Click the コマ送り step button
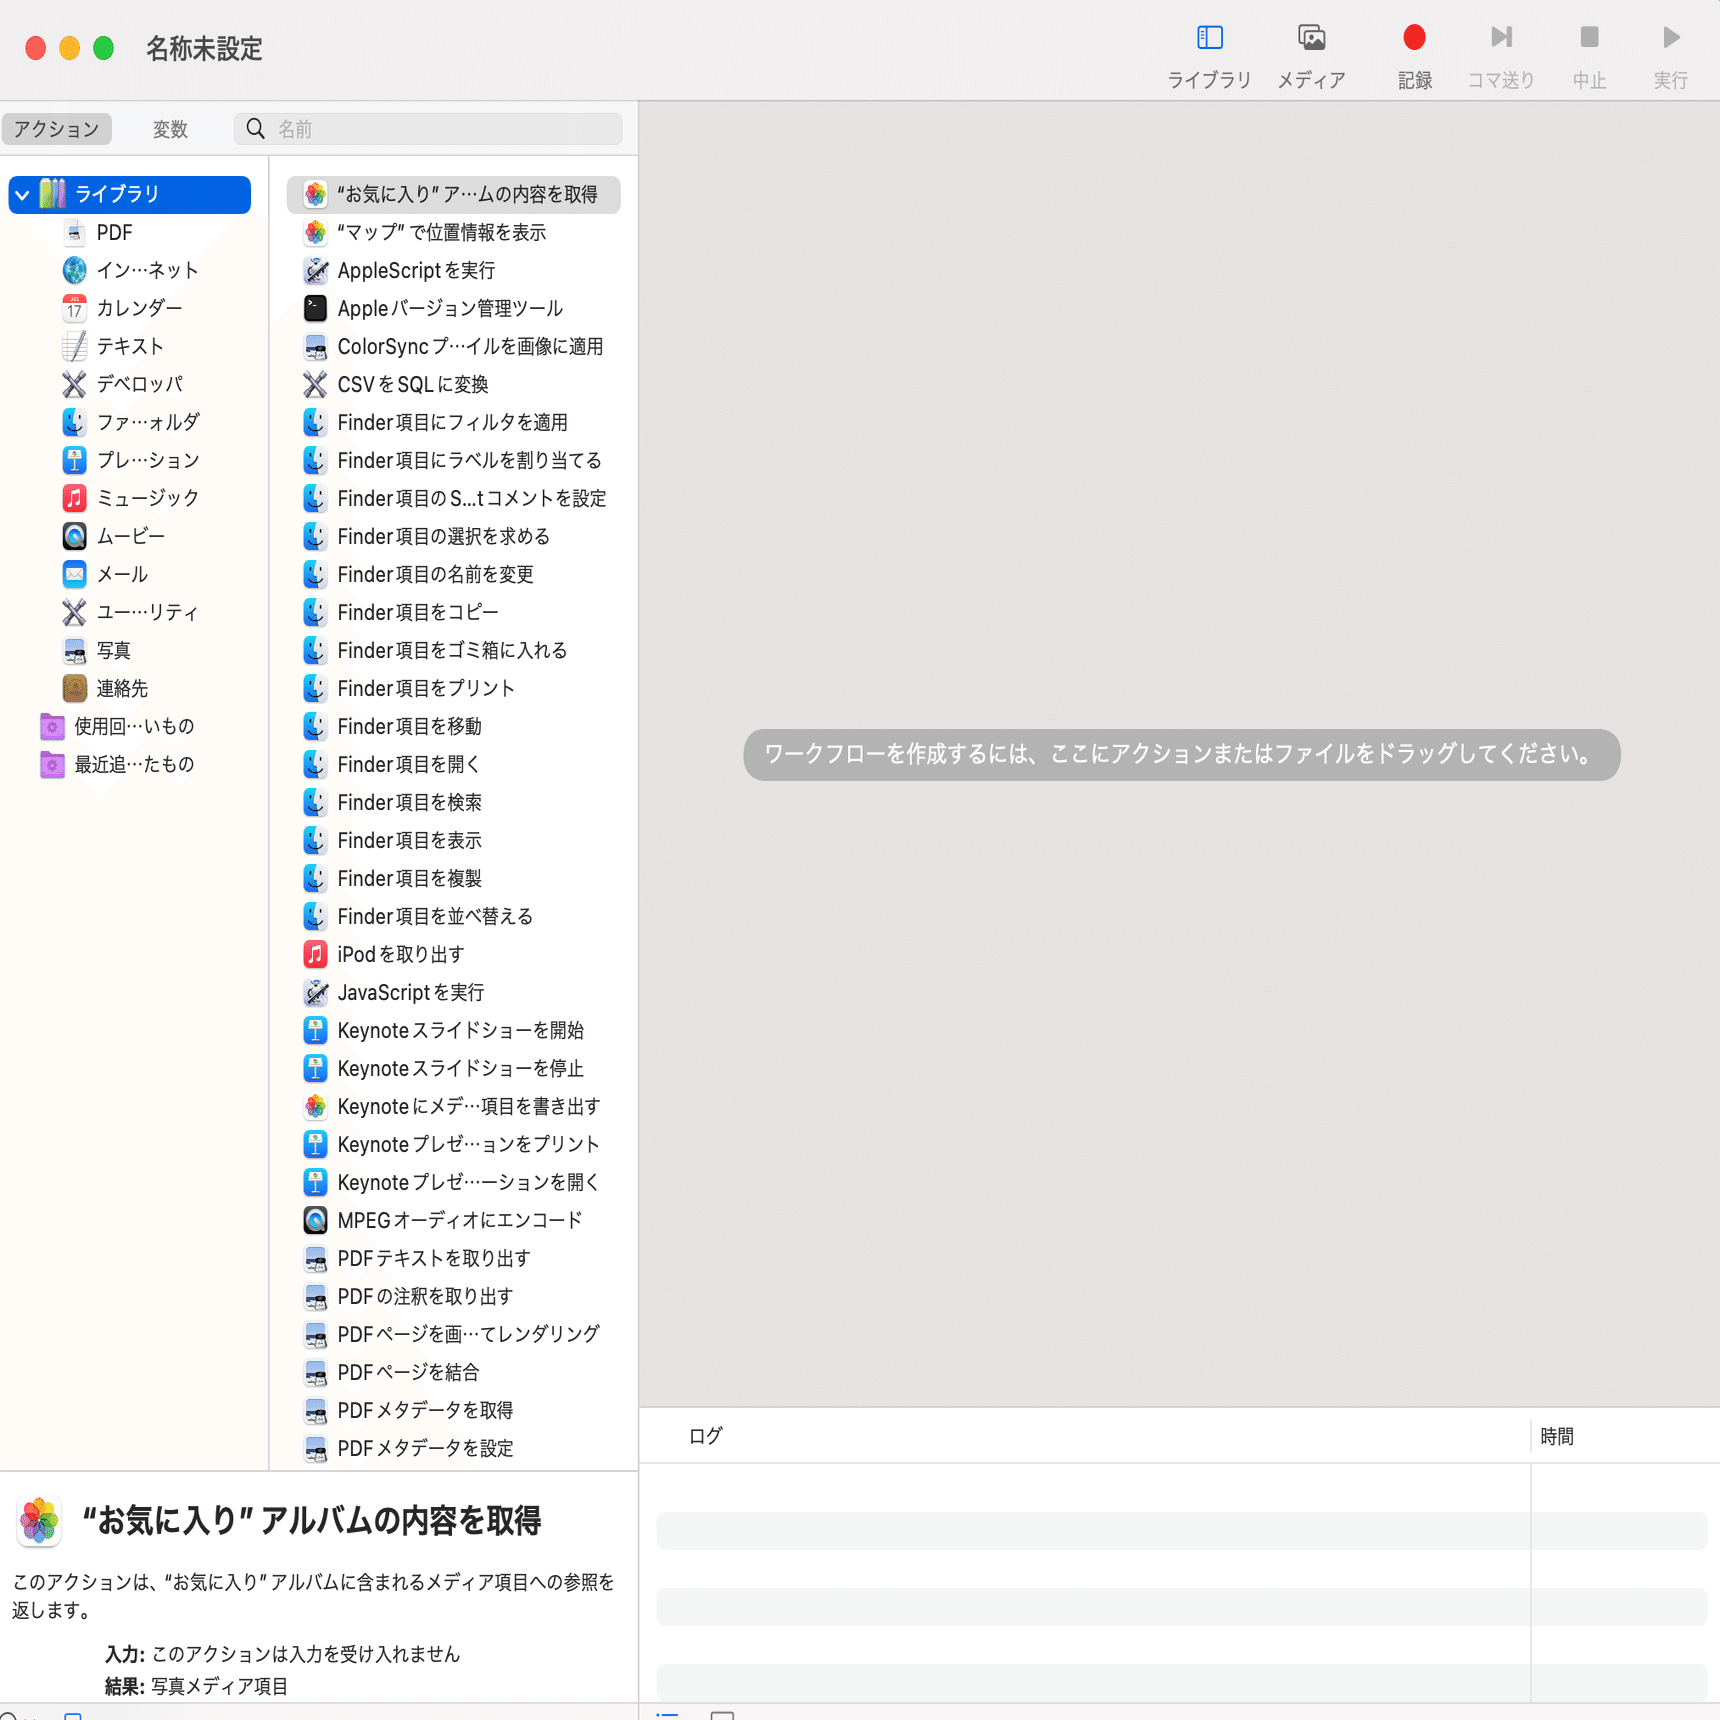The width and height of the screenshot is (1720, 1720). pyautogui.click(x=1500, y=56)
